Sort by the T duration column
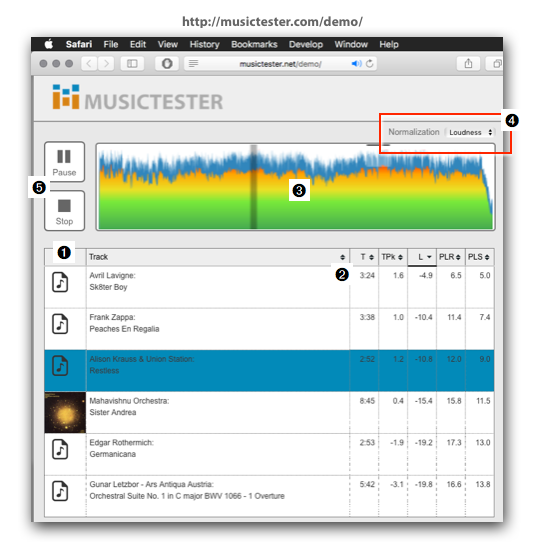Viewport: 539px width, 552px height. pyautogui.click(x=364, y=257)
